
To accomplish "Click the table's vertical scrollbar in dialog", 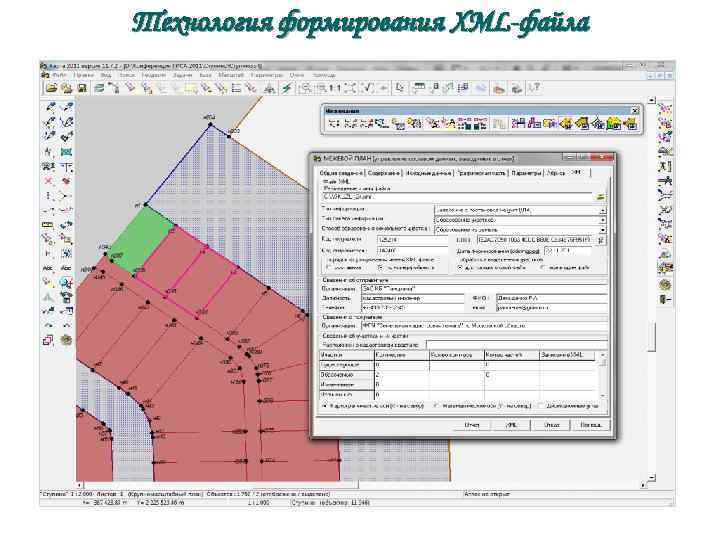I will [x=602, y=375].
